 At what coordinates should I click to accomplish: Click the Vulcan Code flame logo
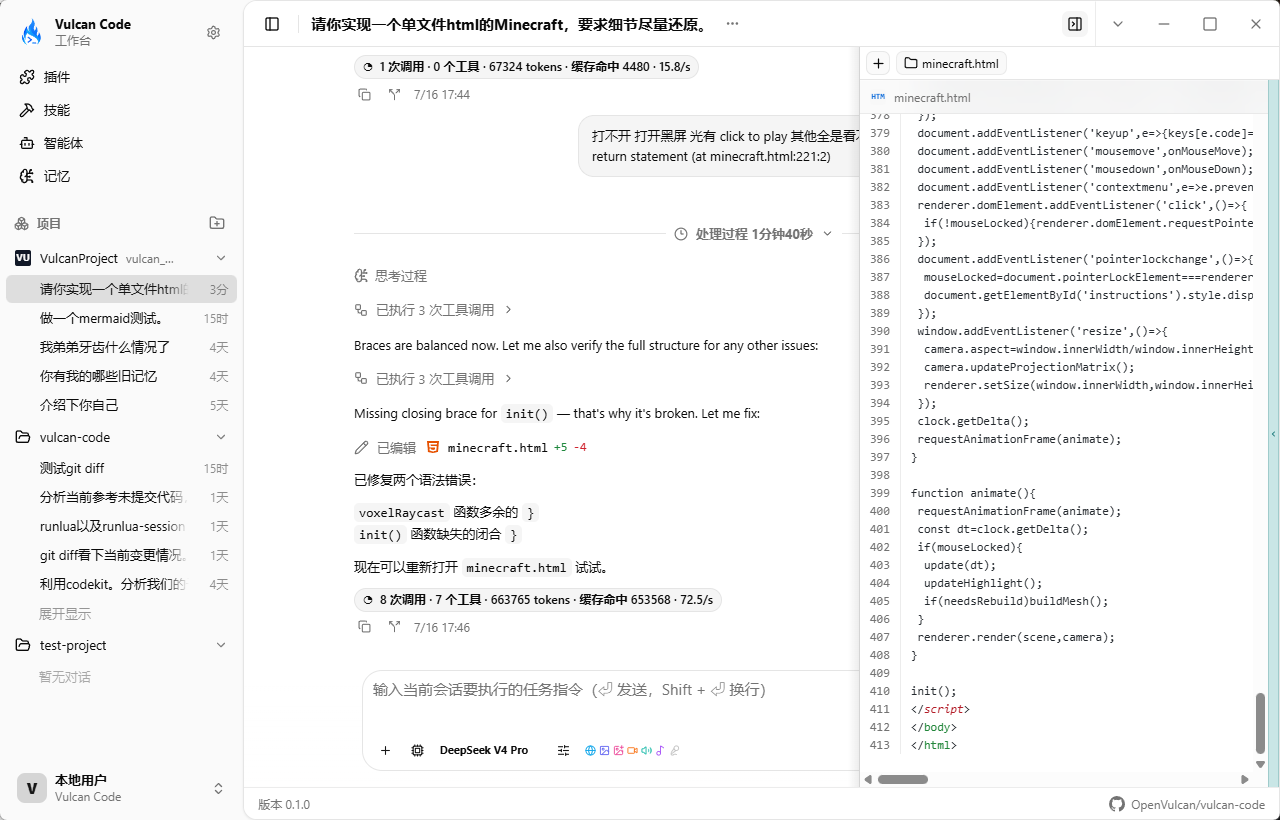[x=32, y=32]
